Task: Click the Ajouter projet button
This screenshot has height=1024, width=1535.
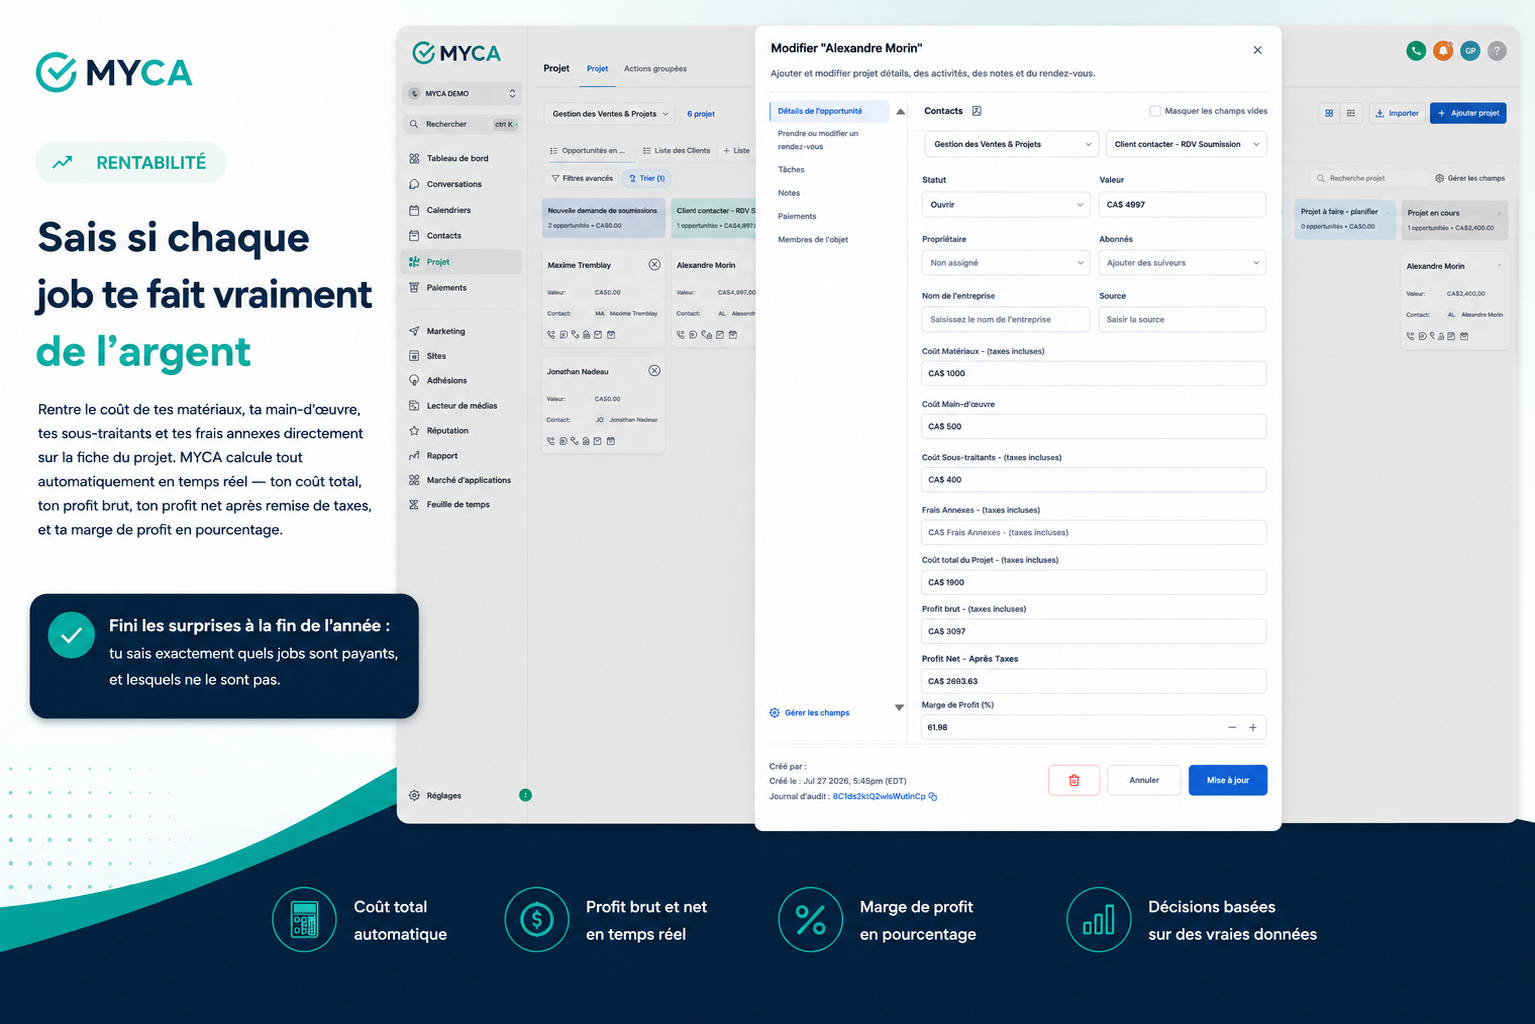Action: point(1468,113)
